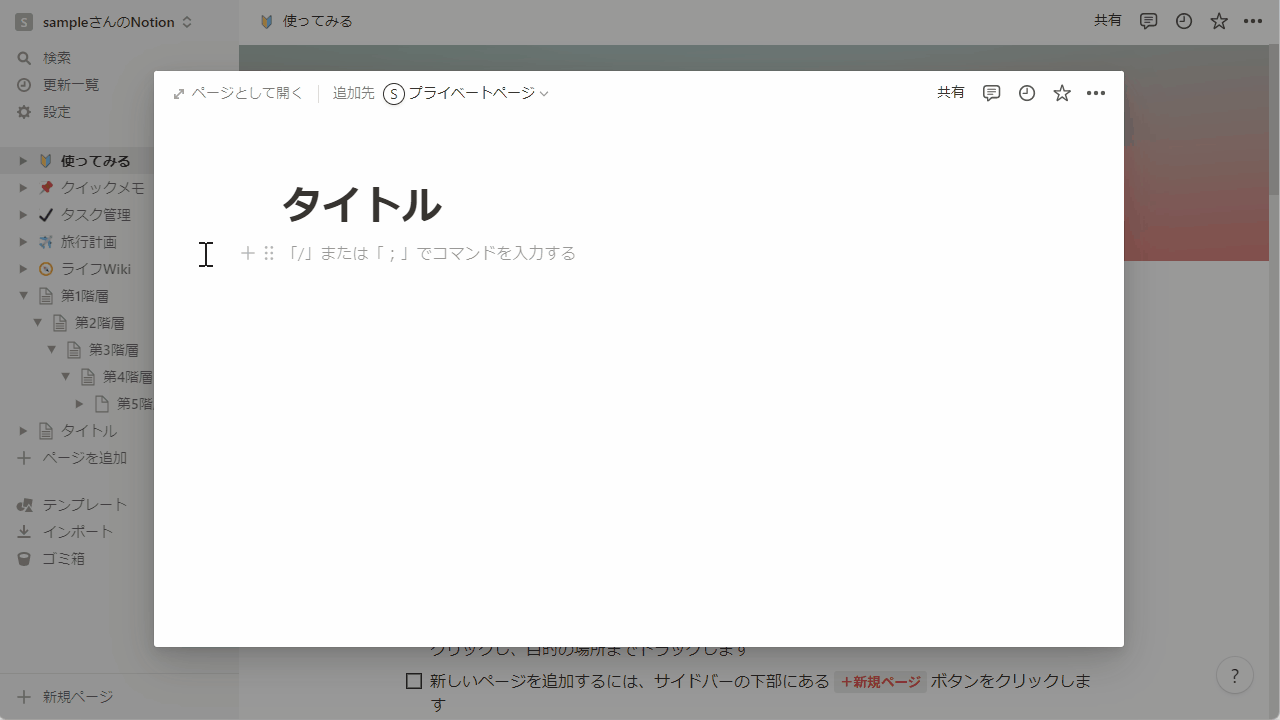Open the タスク管理 page

[x=95, y=215]
